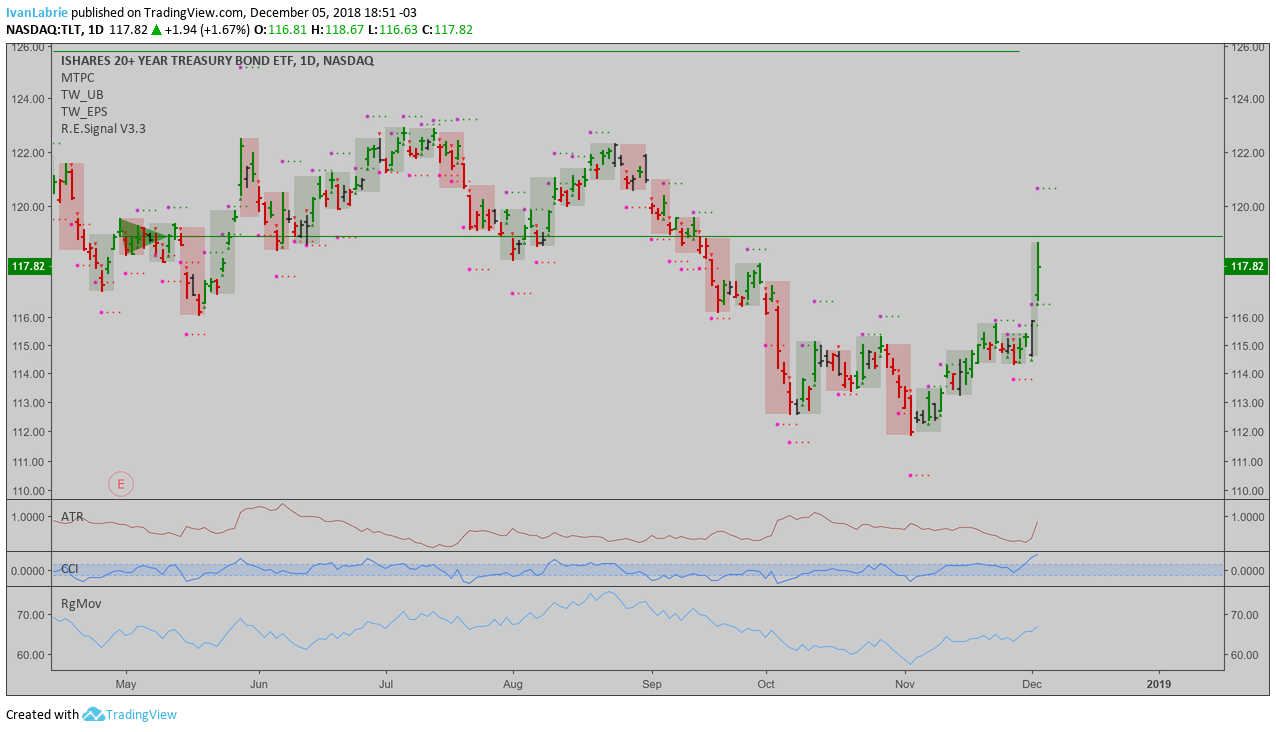Click the Nov label on the time axis
Screen dimensions: 1276x732
[905, 684]
